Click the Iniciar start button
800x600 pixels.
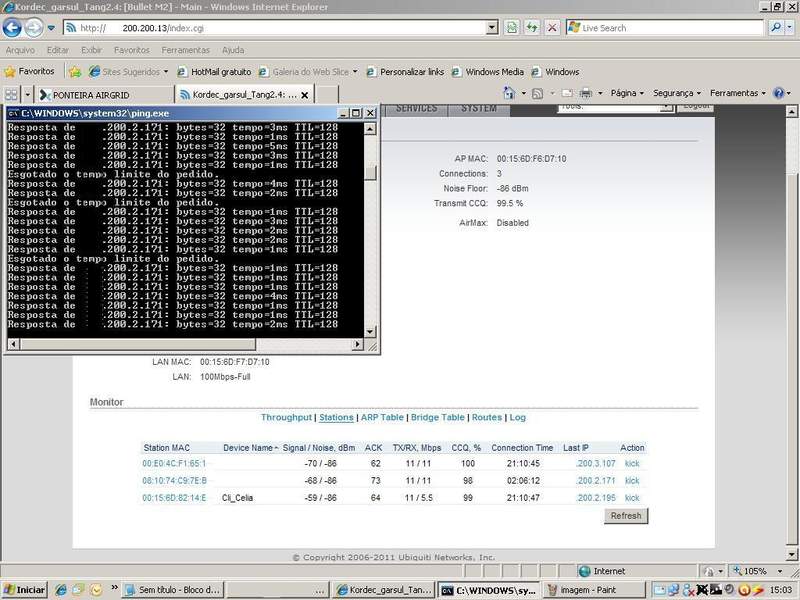(x=24, y=590)
